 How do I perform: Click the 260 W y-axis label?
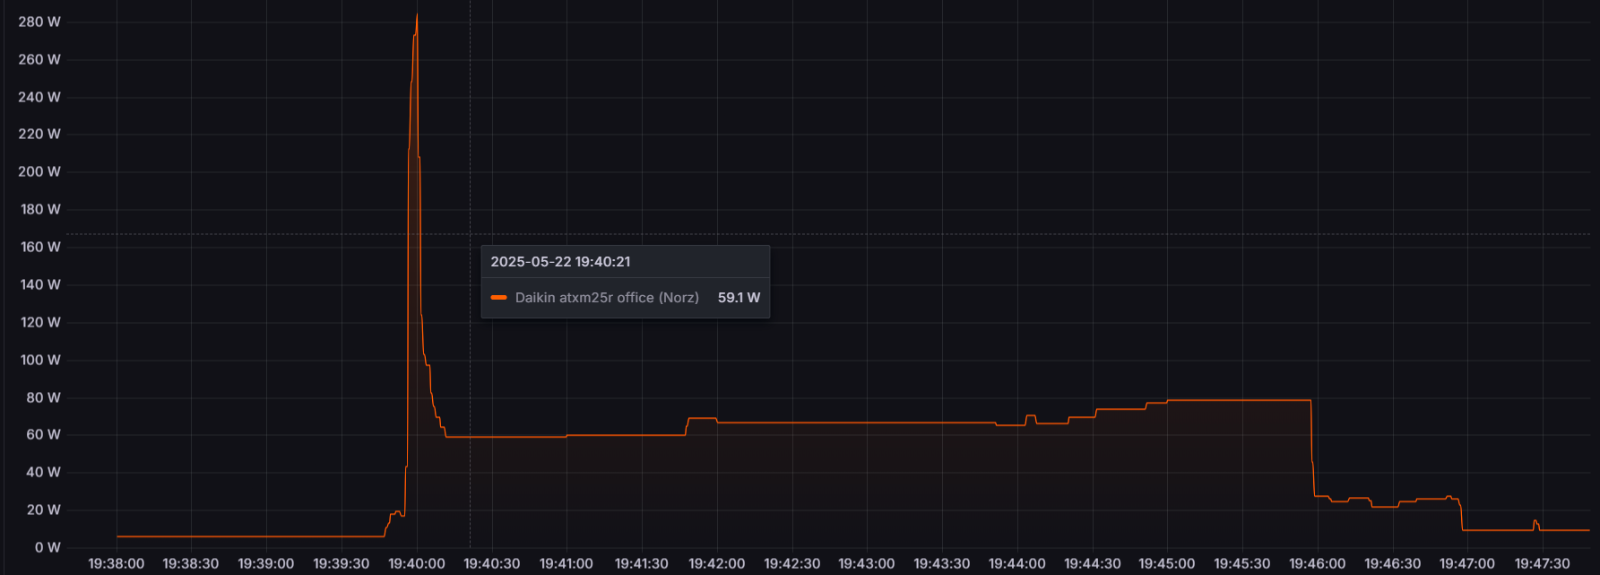point(39,60)
